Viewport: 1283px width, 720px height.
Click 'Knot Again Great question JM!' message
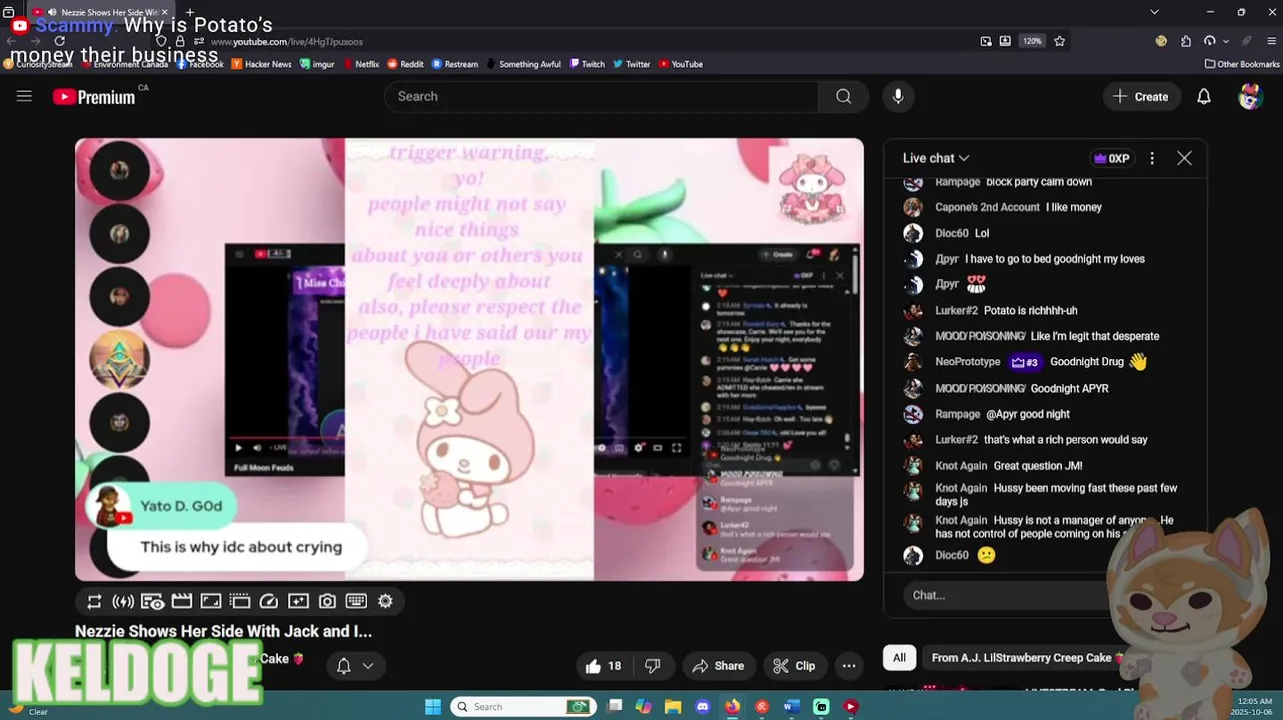[x=1008, y=466]
